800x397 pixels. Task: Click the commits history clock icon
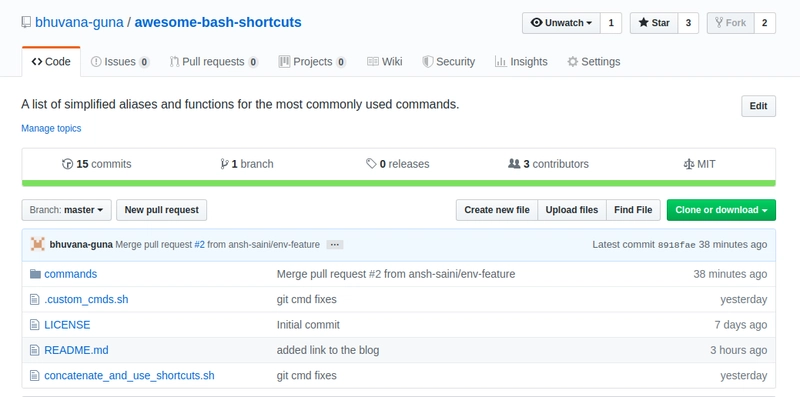tap(67, 164)
